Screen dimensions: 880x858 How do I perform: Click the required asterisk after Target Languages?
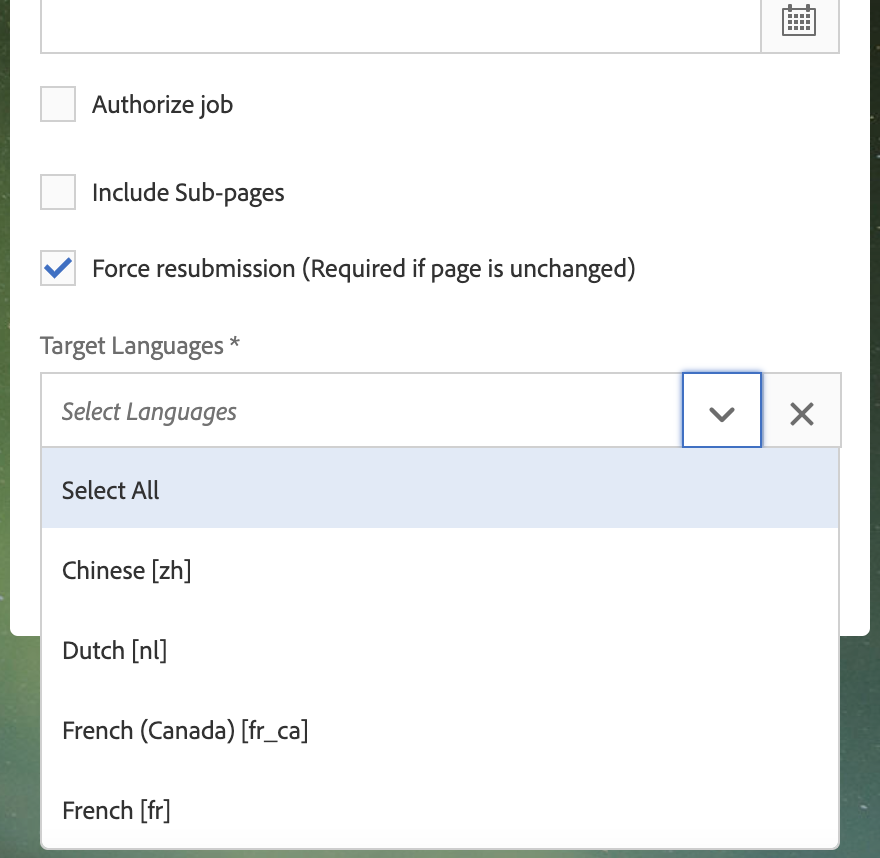tap(235, 345)
